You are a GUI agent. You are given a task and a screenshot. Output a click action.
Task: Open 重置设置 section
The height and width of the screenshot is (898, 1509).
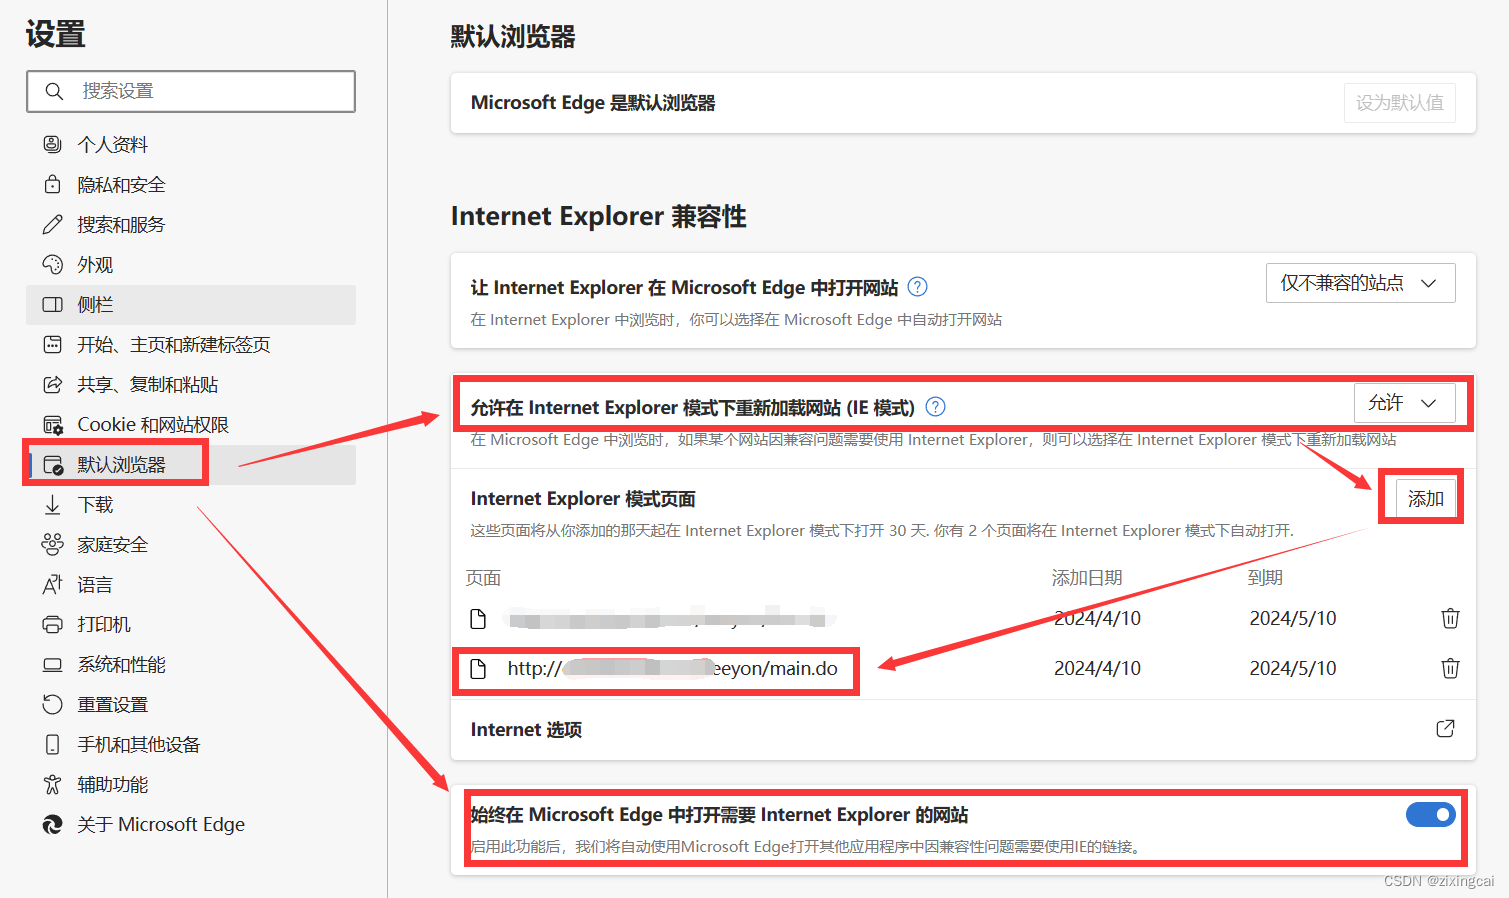click(191, 704)
